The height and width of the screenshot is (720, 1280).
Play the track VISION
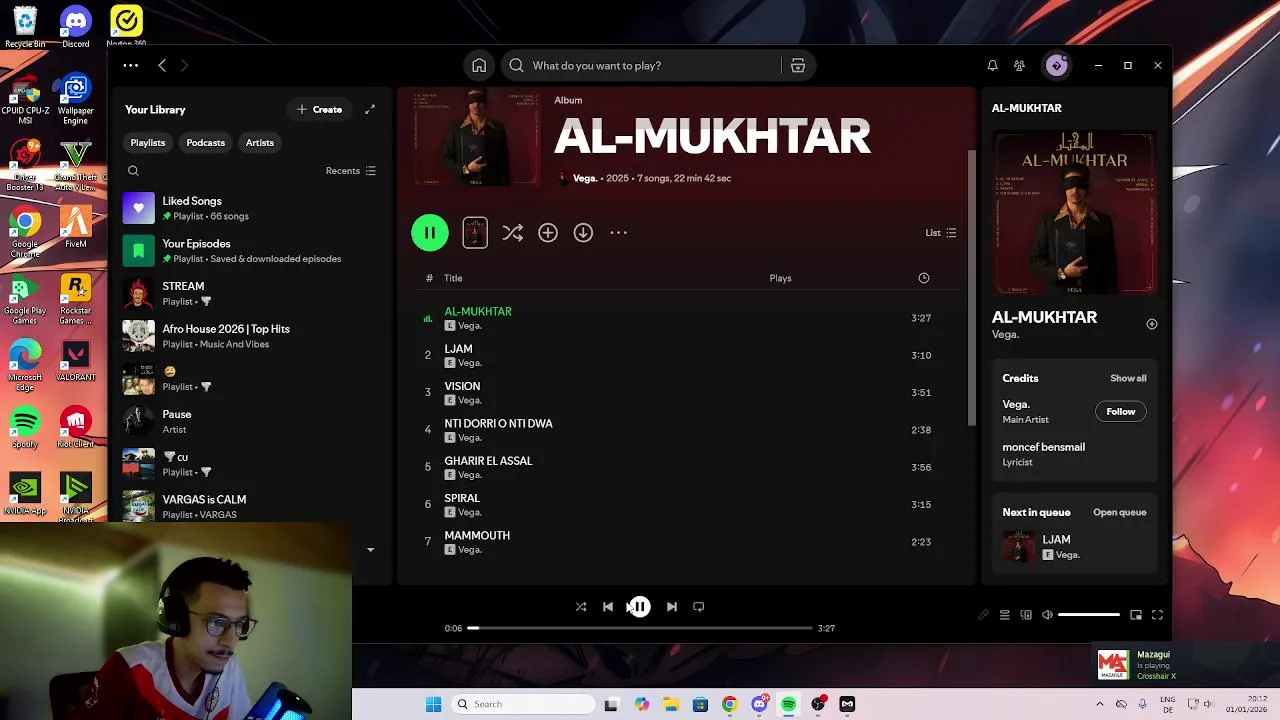pos(685,392)
